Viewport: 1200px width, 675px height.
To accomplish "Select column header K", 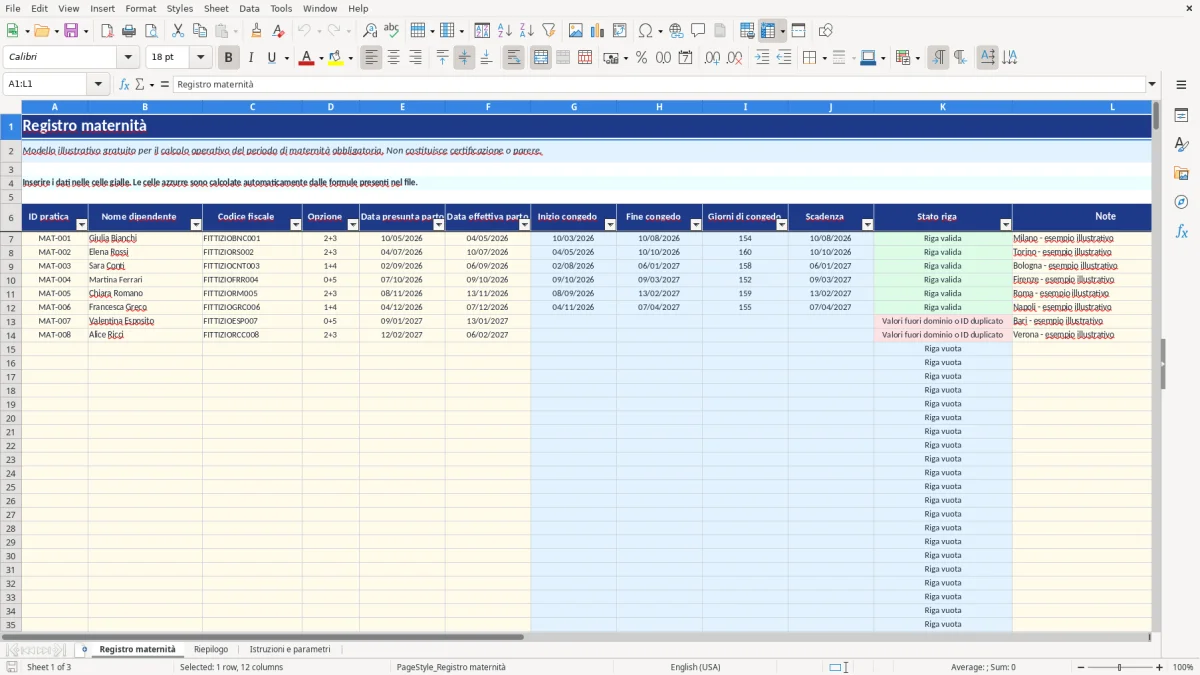I will (x=942, y=106).
